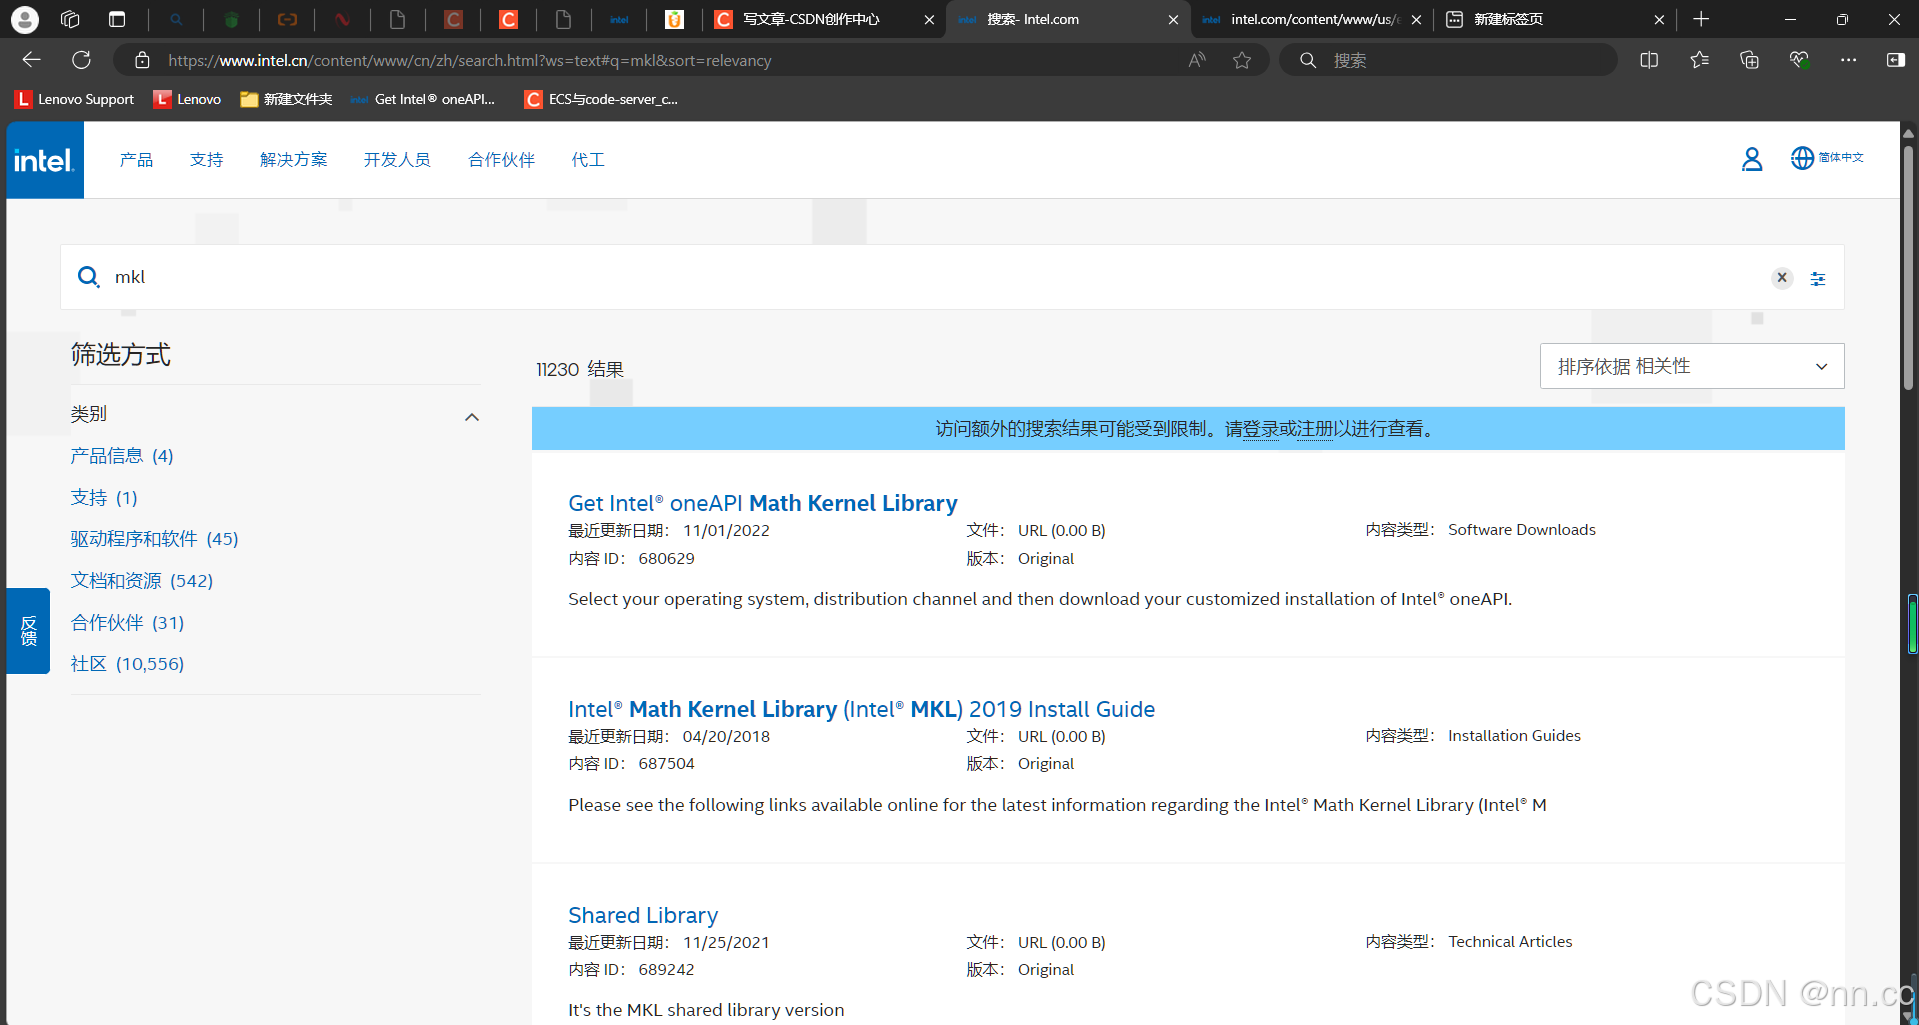Click the browser address bar URL
1919x1025 pixels.
click(x=470, y=60)
